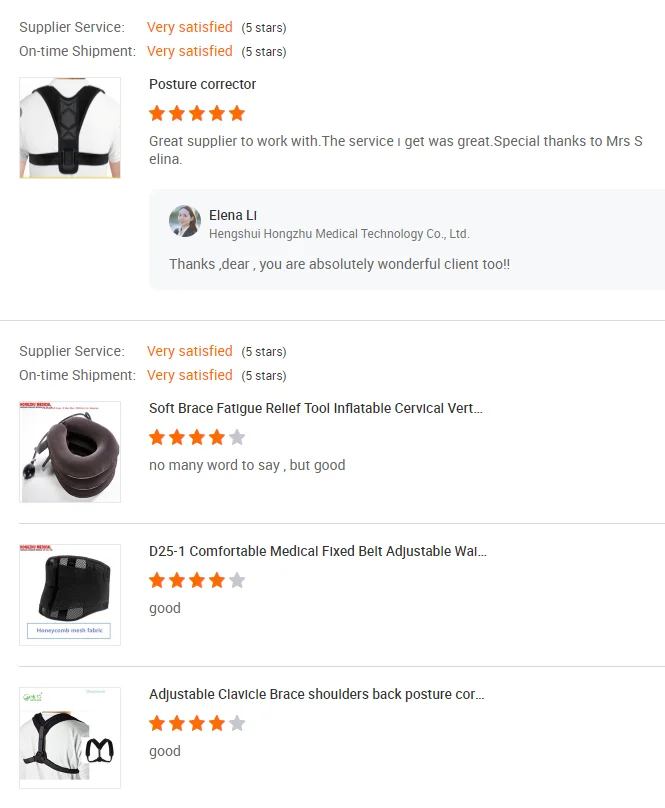Click the fifth star of Posture corrector rating
Screen dimensions: 665x808
coord(237,113)
